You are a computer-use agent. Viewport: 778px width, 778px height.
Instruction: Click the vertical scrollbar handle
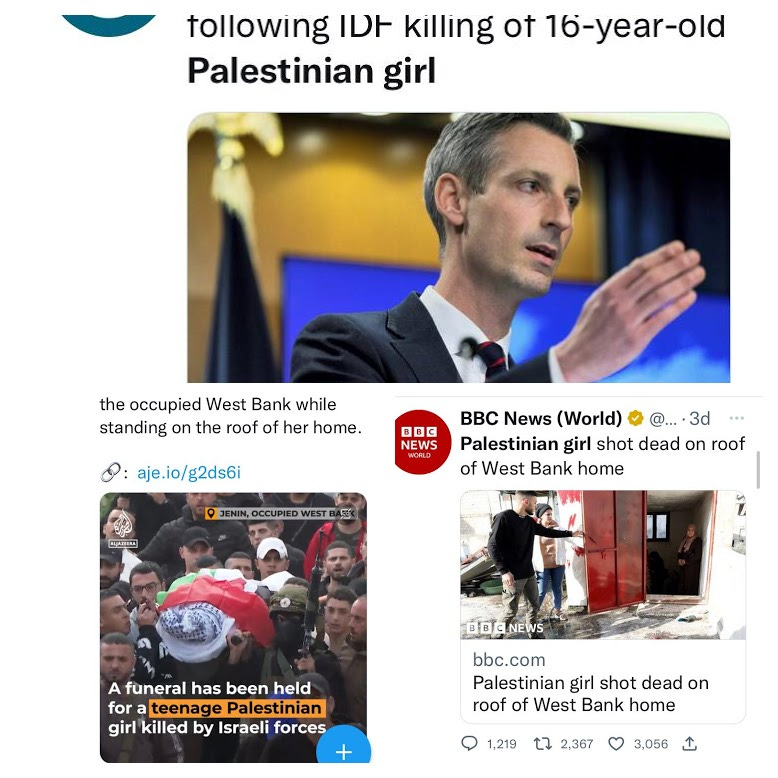[x=758, y=470]
